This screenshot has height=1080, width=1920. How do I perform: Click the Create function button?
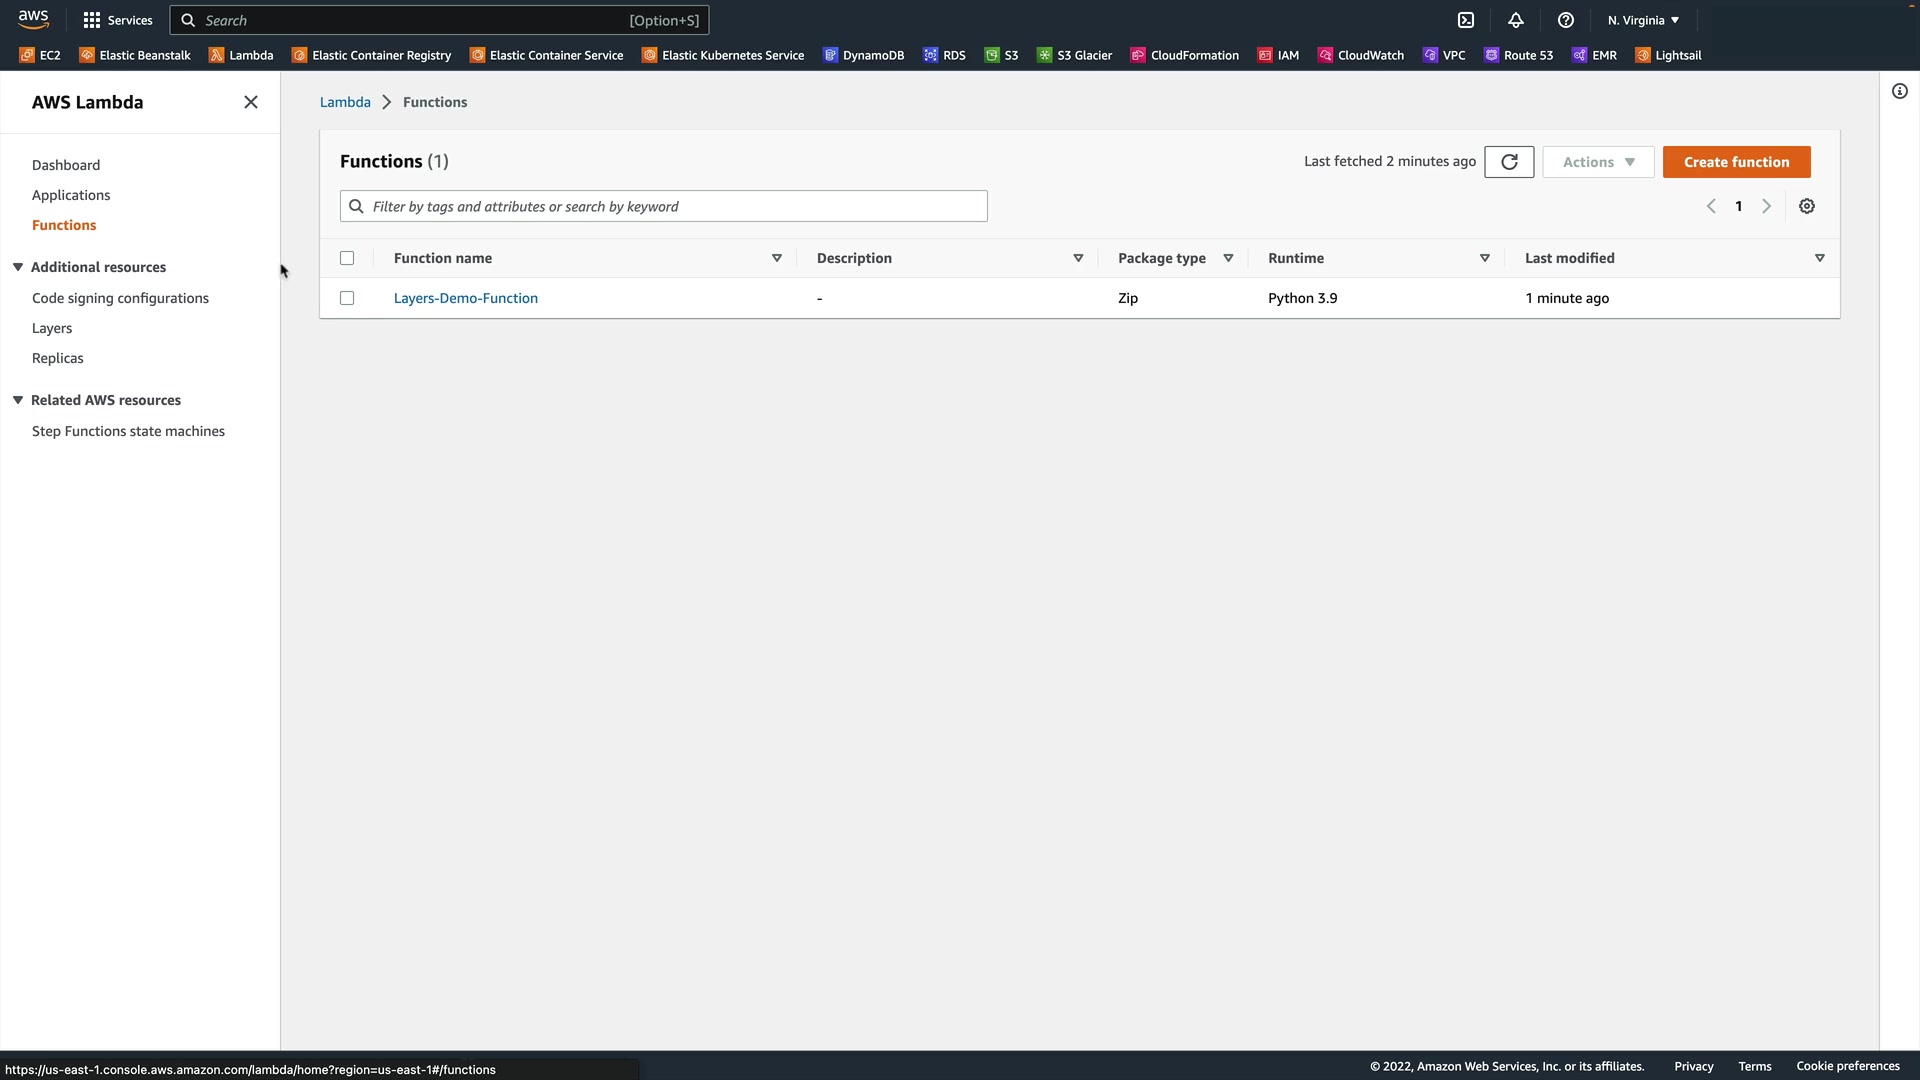(1736, 162)
